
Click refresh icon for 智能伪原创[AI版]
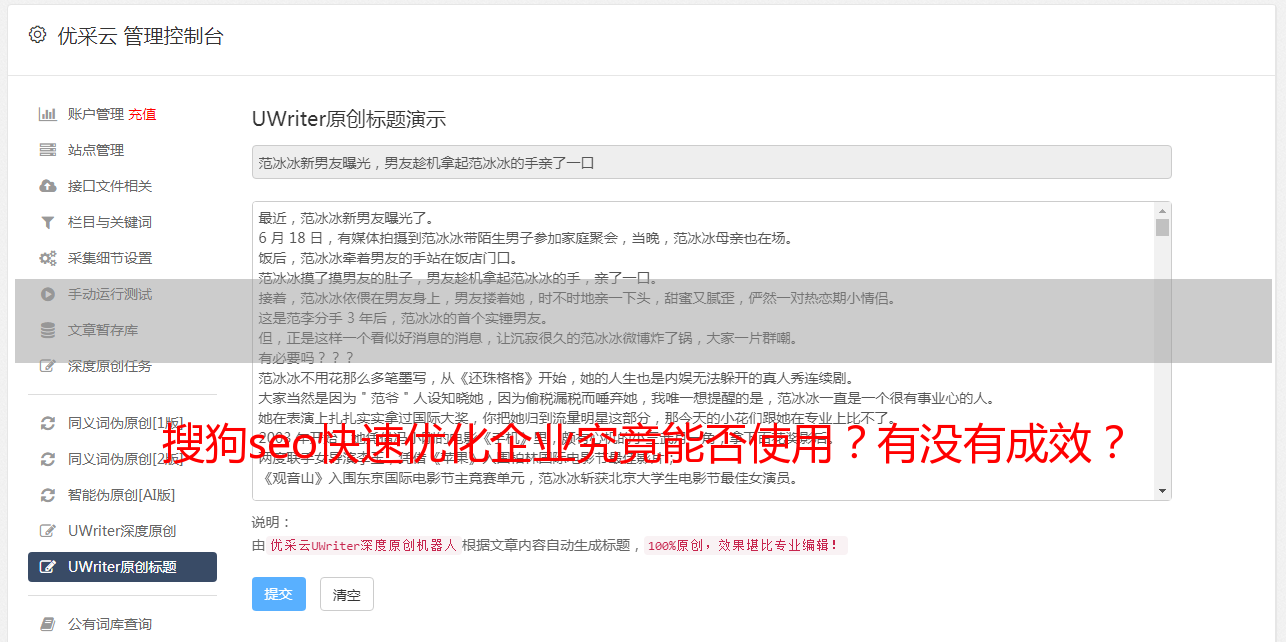click(x=47, y=495)
